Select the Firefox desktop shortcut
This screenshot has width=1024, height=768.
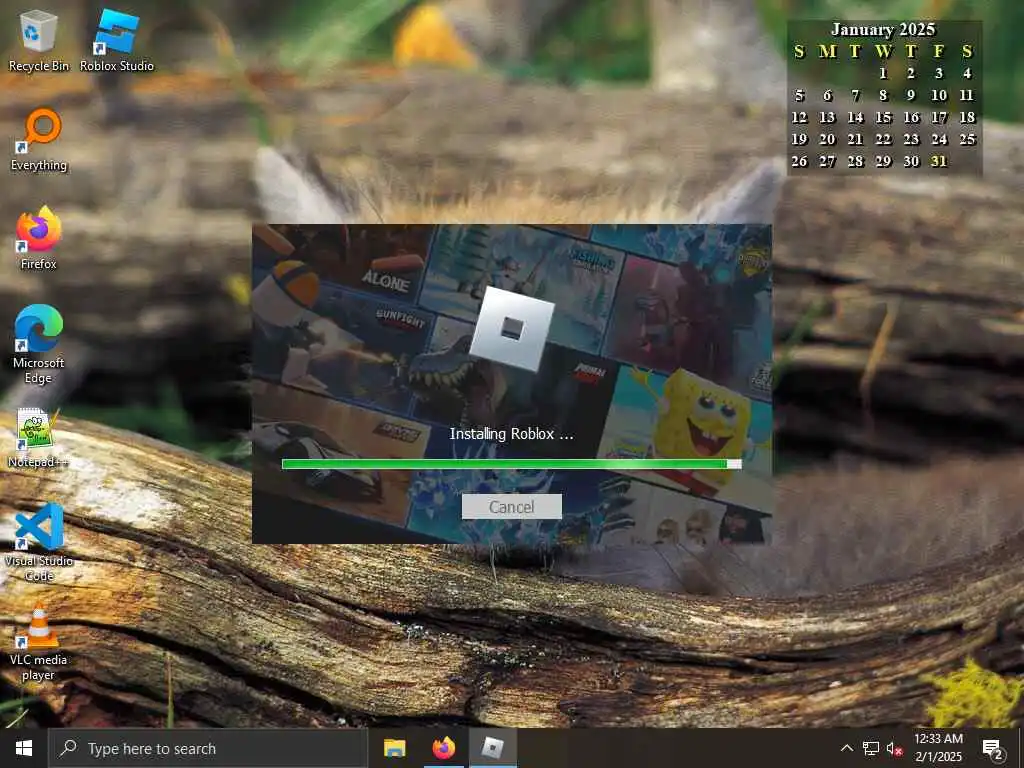click(39, 238)
